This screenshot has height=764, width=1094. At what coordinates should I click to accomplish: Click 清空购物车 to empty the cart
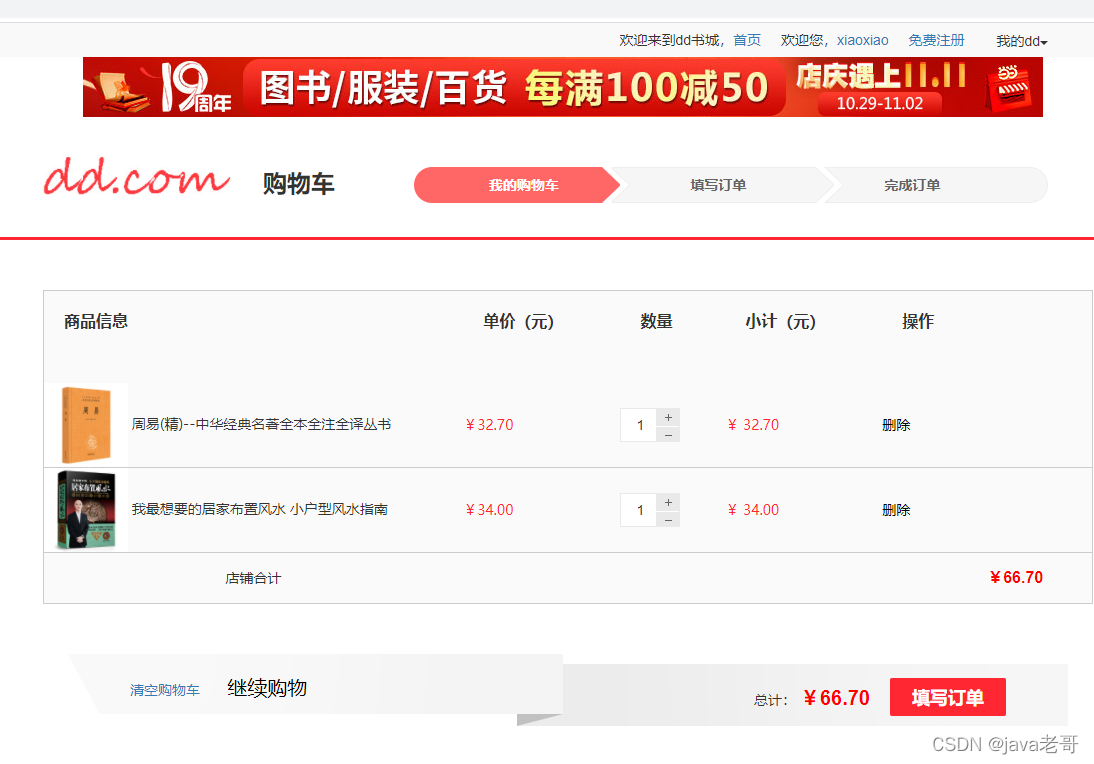tap(166, 689)
